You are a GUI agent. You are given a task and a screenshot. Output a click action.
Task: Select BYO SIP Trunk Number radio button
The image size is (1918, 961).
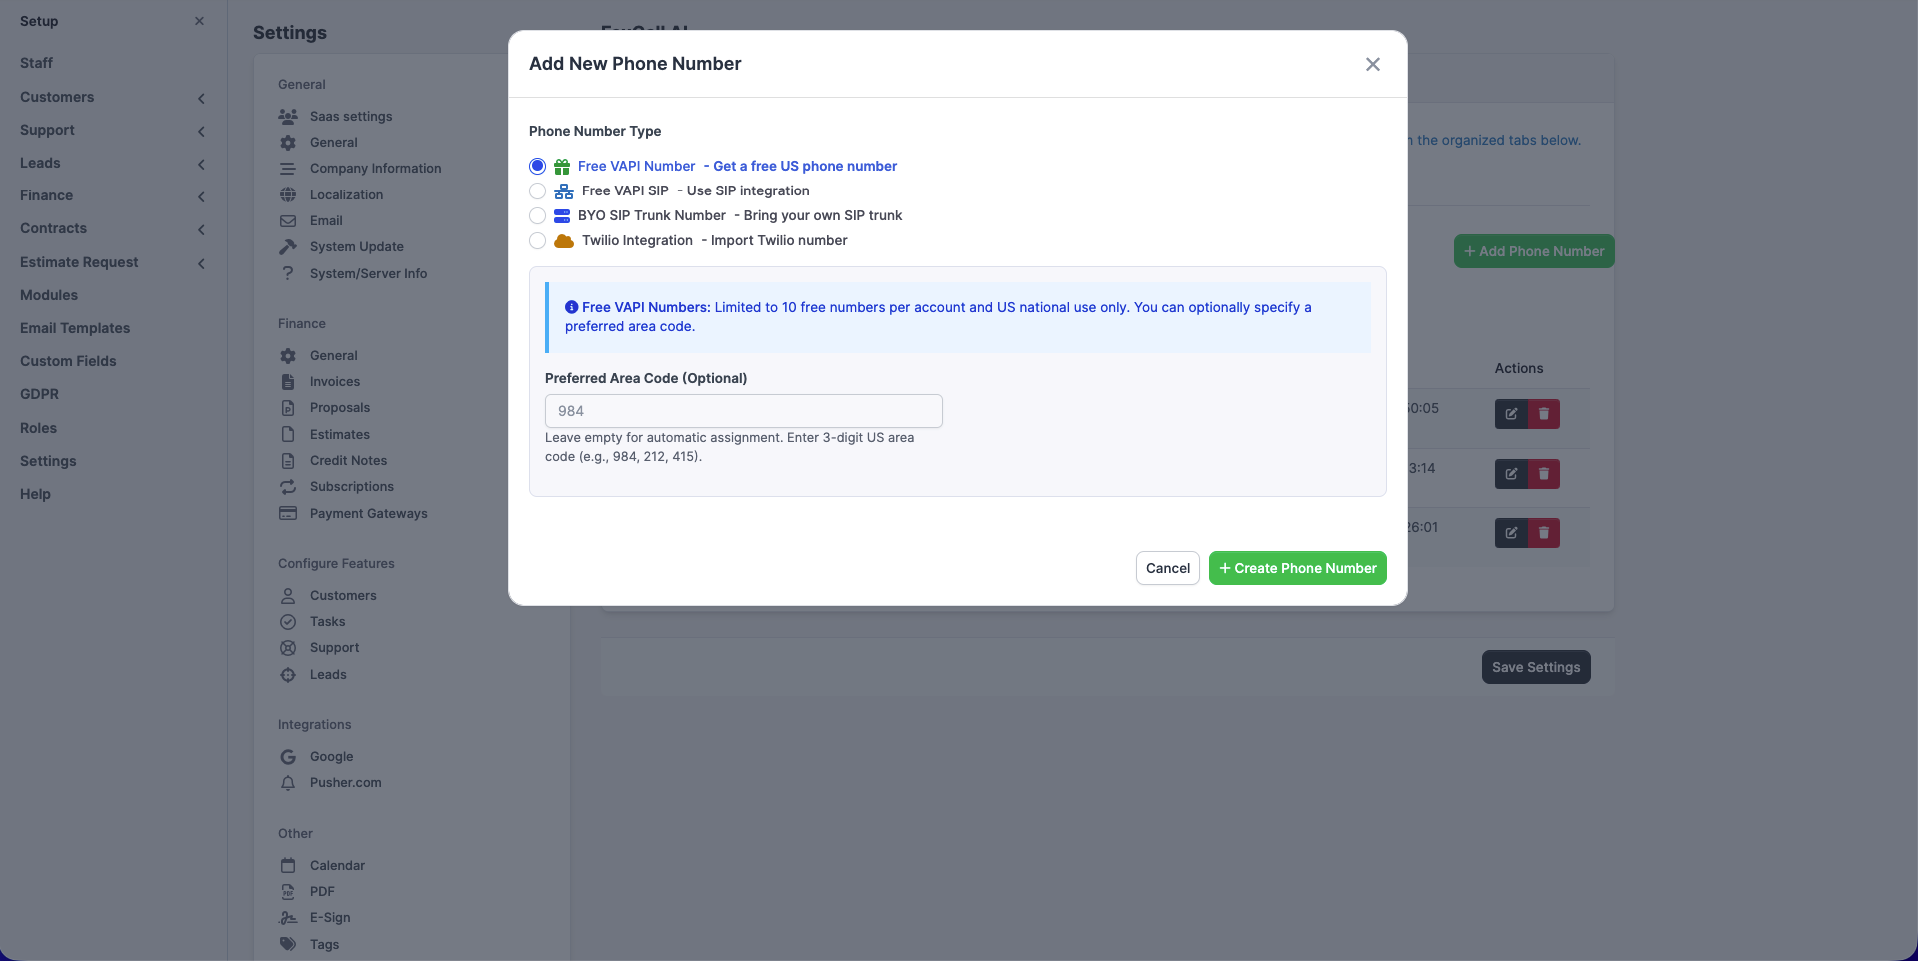[x=538, y=215]
